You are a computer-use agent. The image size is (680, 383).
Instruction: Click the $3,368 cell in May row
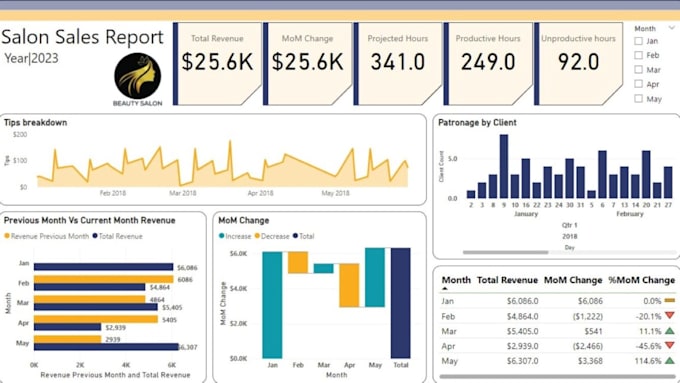point(590,361)
